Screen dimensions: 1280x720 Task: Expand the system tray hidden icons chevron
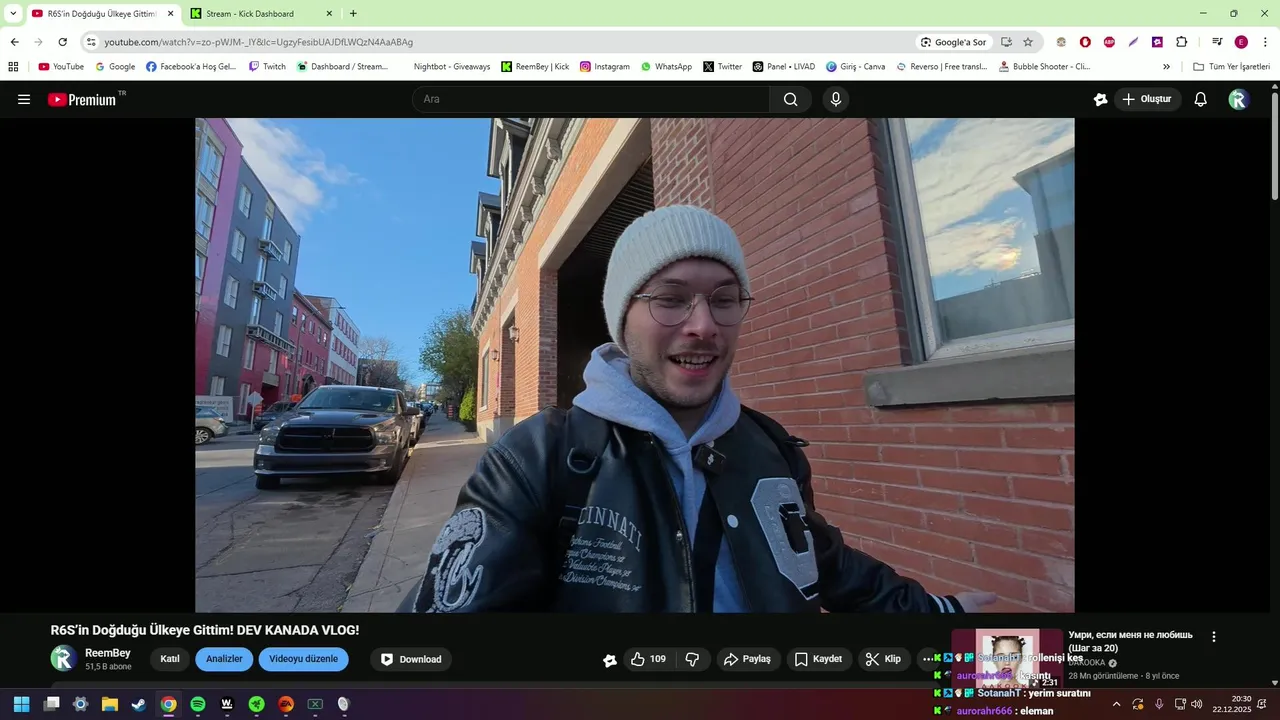1116,704
